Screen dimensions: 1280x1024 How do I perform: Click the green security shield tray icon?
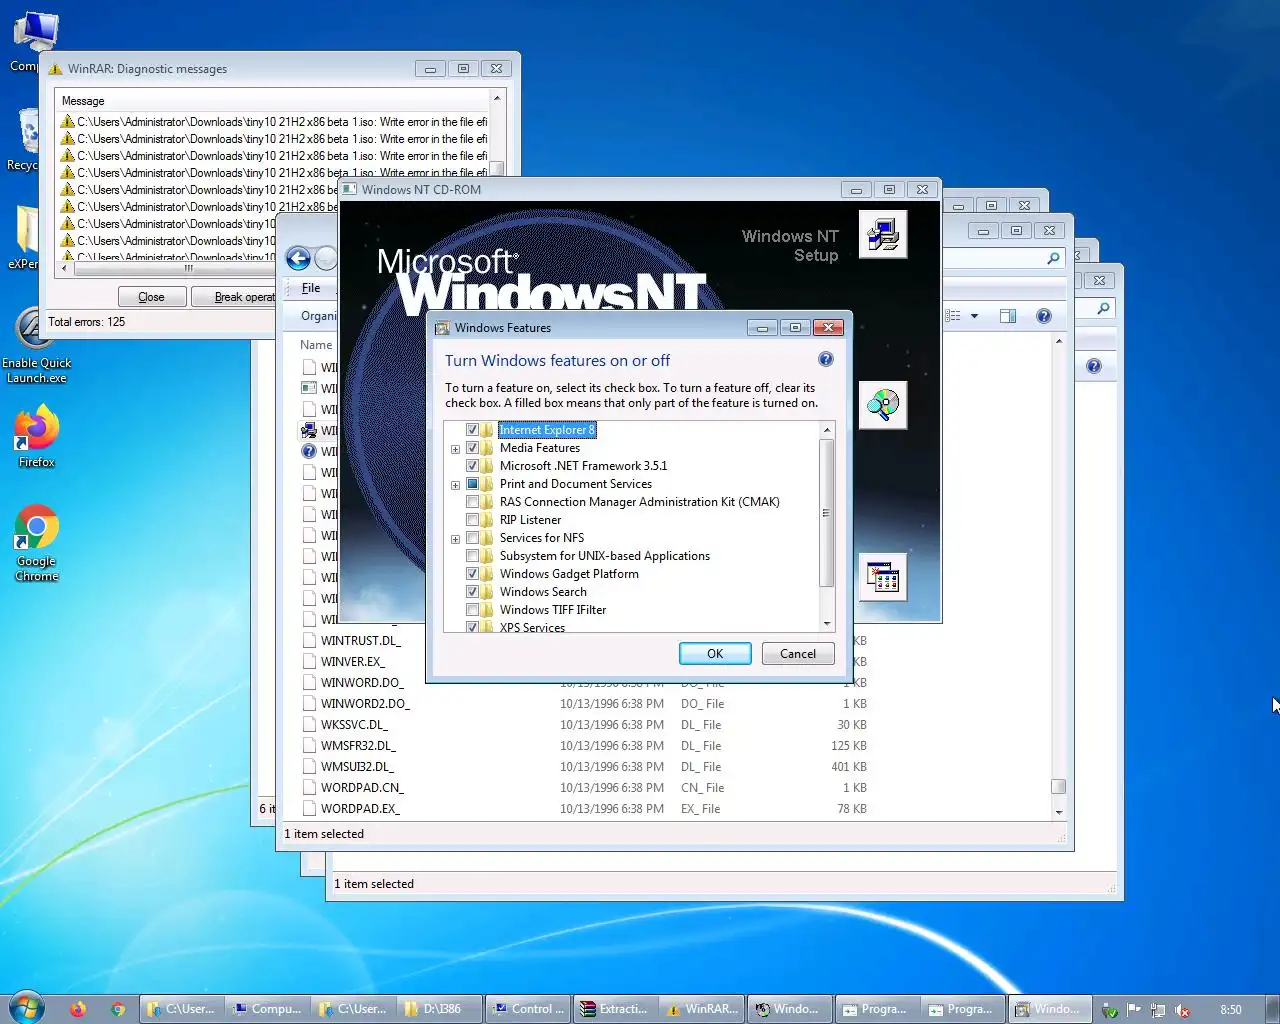click(1109, 1010)
